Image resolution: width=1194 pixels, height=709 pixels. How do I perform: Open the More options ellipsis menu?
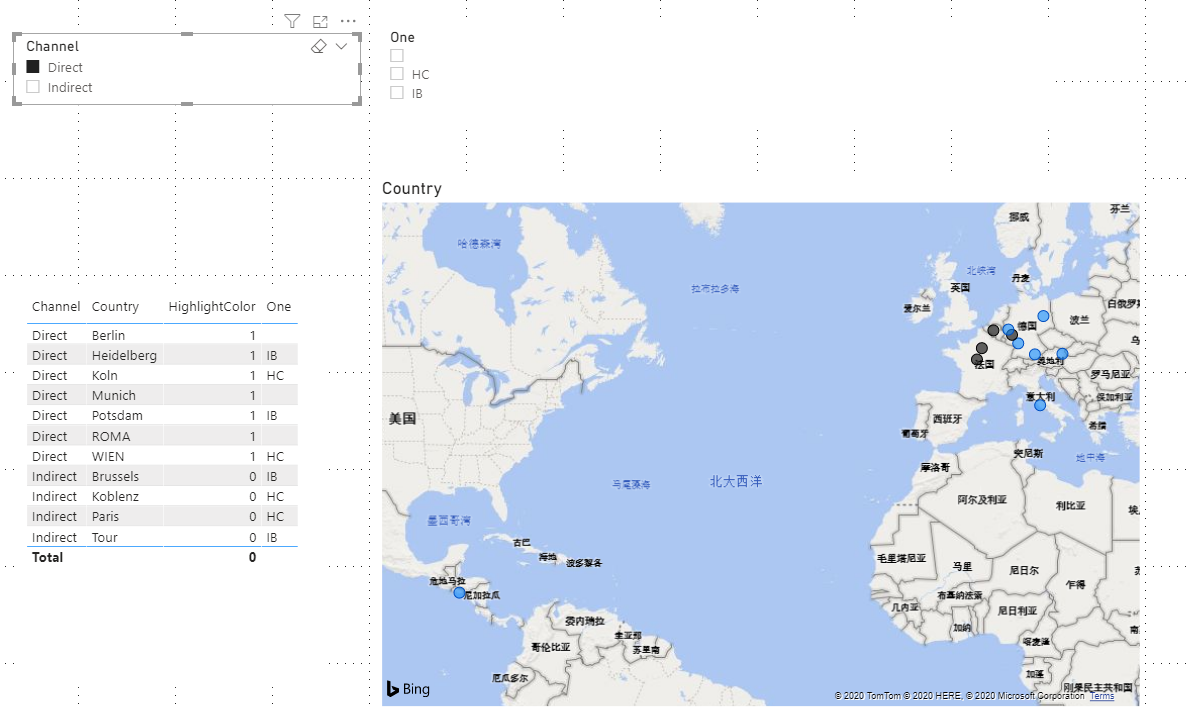(348, 21)
